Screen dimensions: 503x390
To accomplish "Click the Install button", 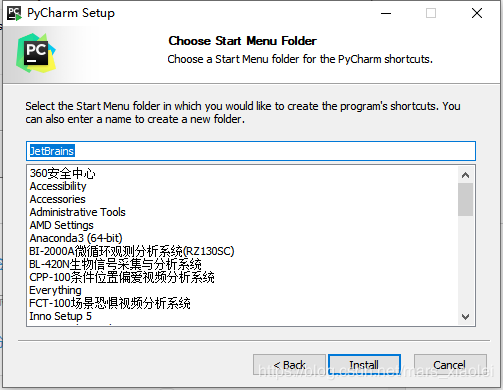I will pos(364,365).
